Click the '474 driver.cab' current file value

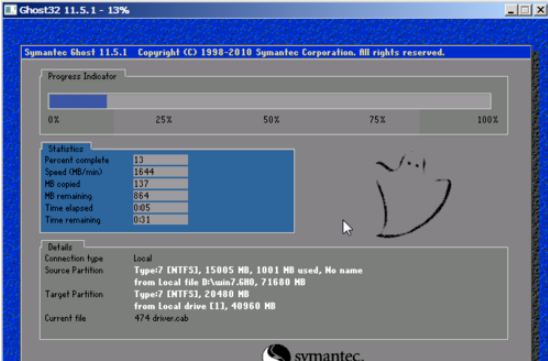tap(161, 318)
